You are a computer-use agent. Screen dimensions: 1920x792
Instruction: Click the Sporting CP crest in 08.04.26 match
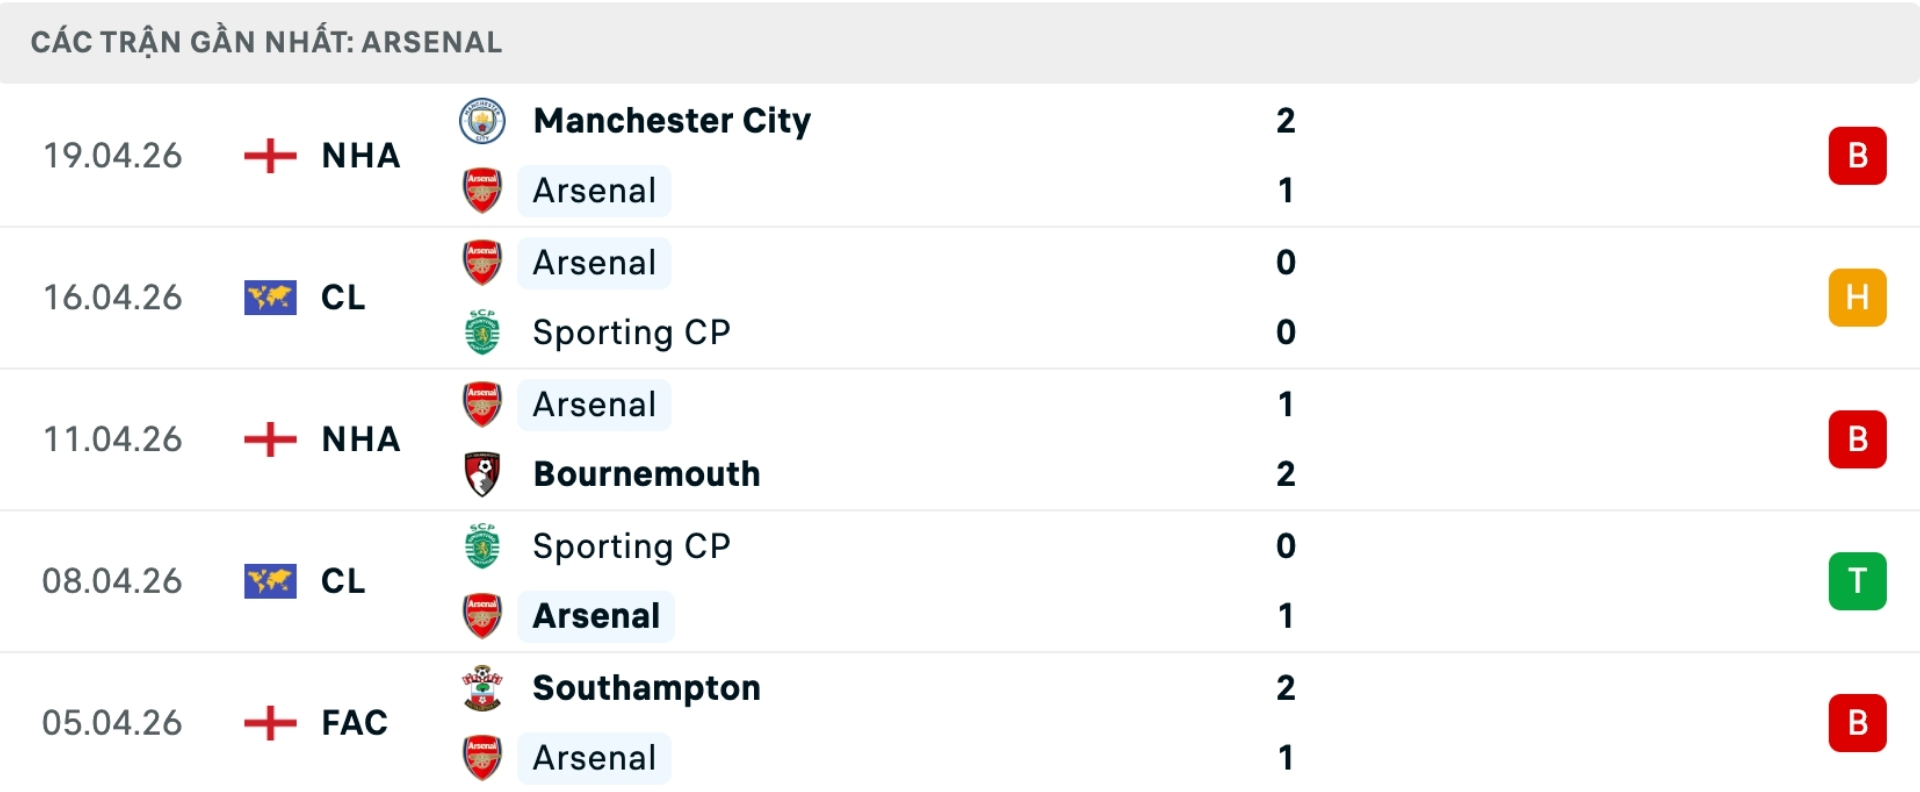point(482,546)
